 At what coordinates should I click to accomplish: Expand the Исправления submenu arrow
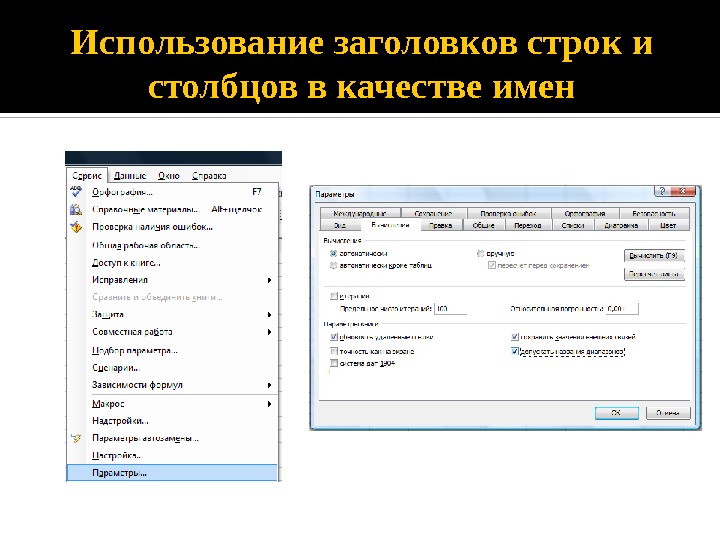(x=270, y=280)
